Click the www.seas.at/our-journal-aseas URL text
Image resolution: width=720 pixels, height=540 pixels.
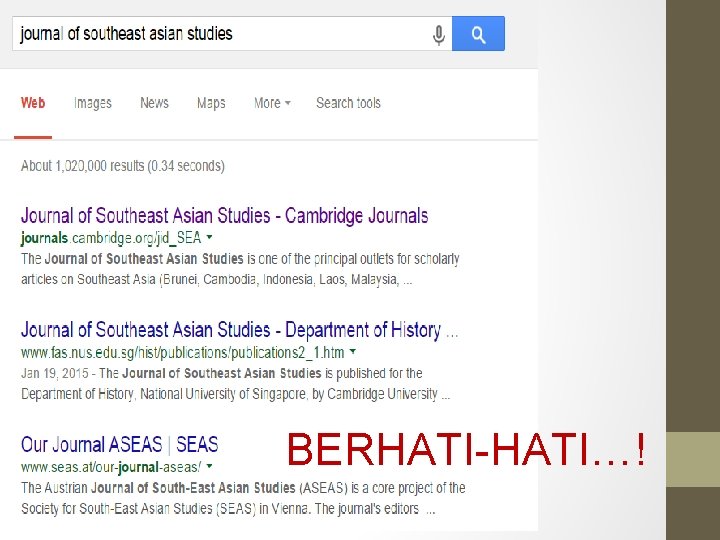pos(111,467)
